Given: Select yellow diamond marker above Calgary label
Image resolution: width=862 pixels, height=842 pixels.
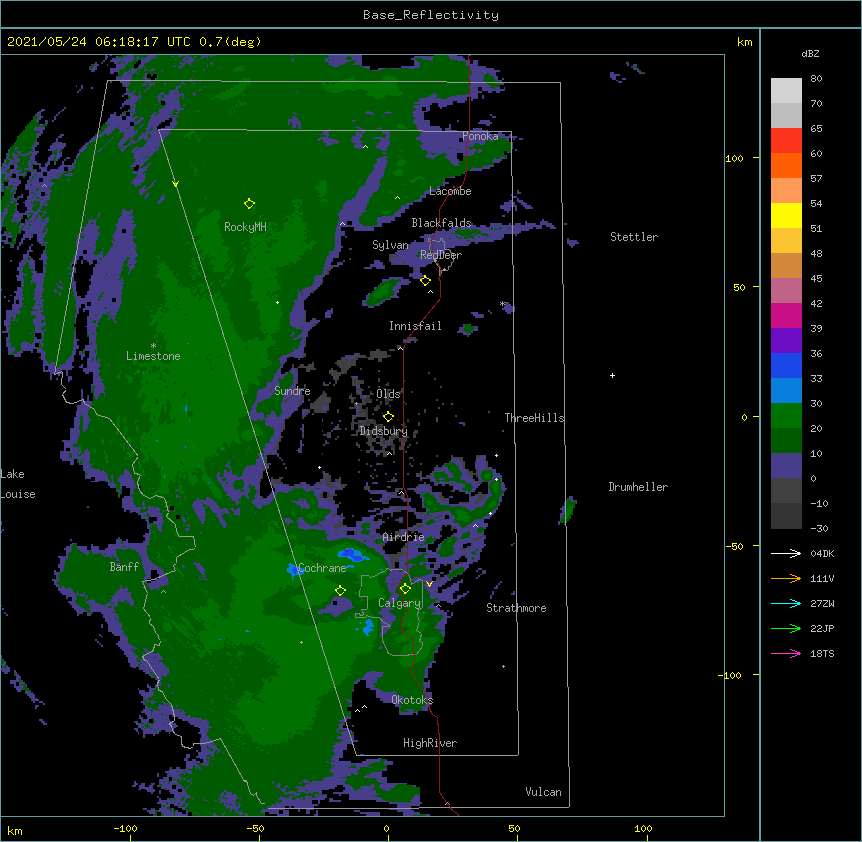Looking at the screenshot, I should (x=405, y=589).
